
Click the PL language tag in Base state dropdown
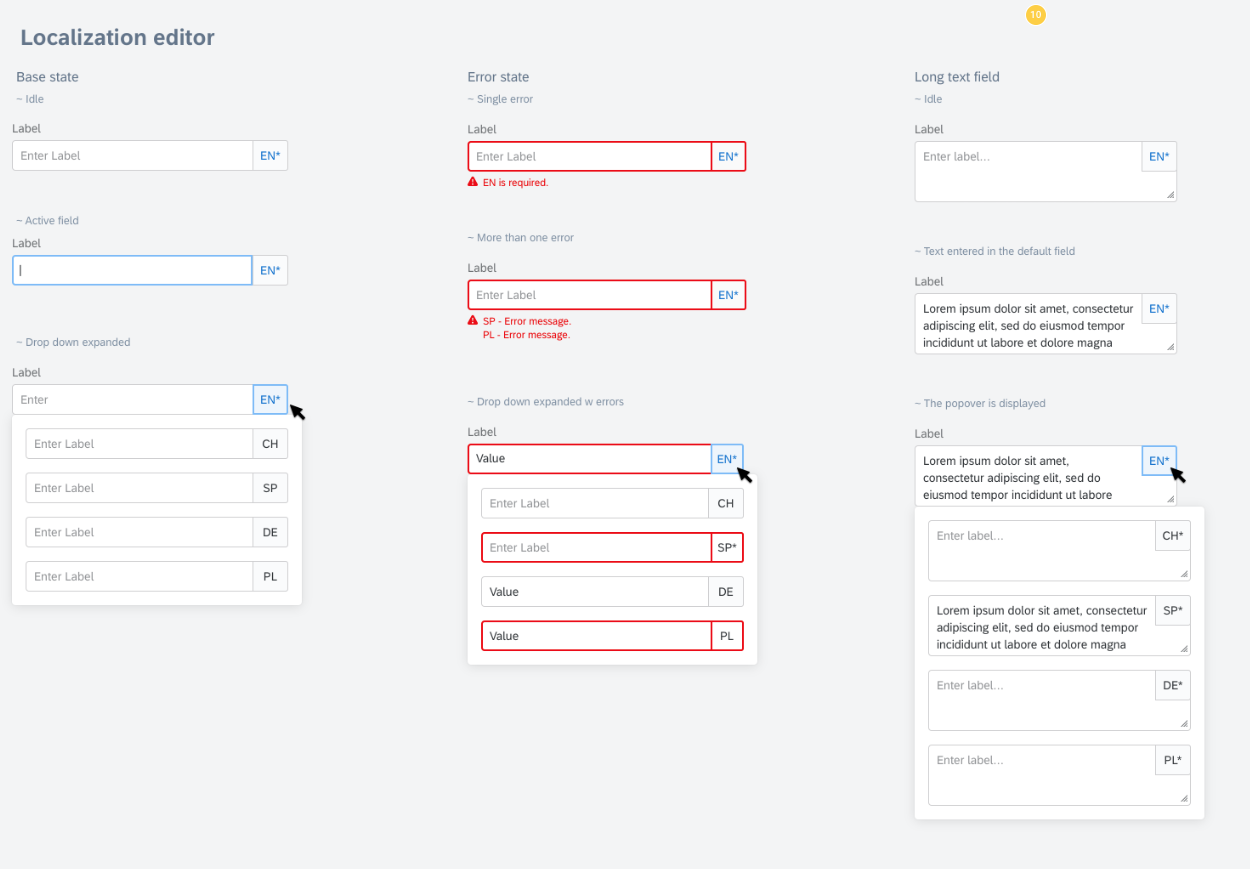270,576
